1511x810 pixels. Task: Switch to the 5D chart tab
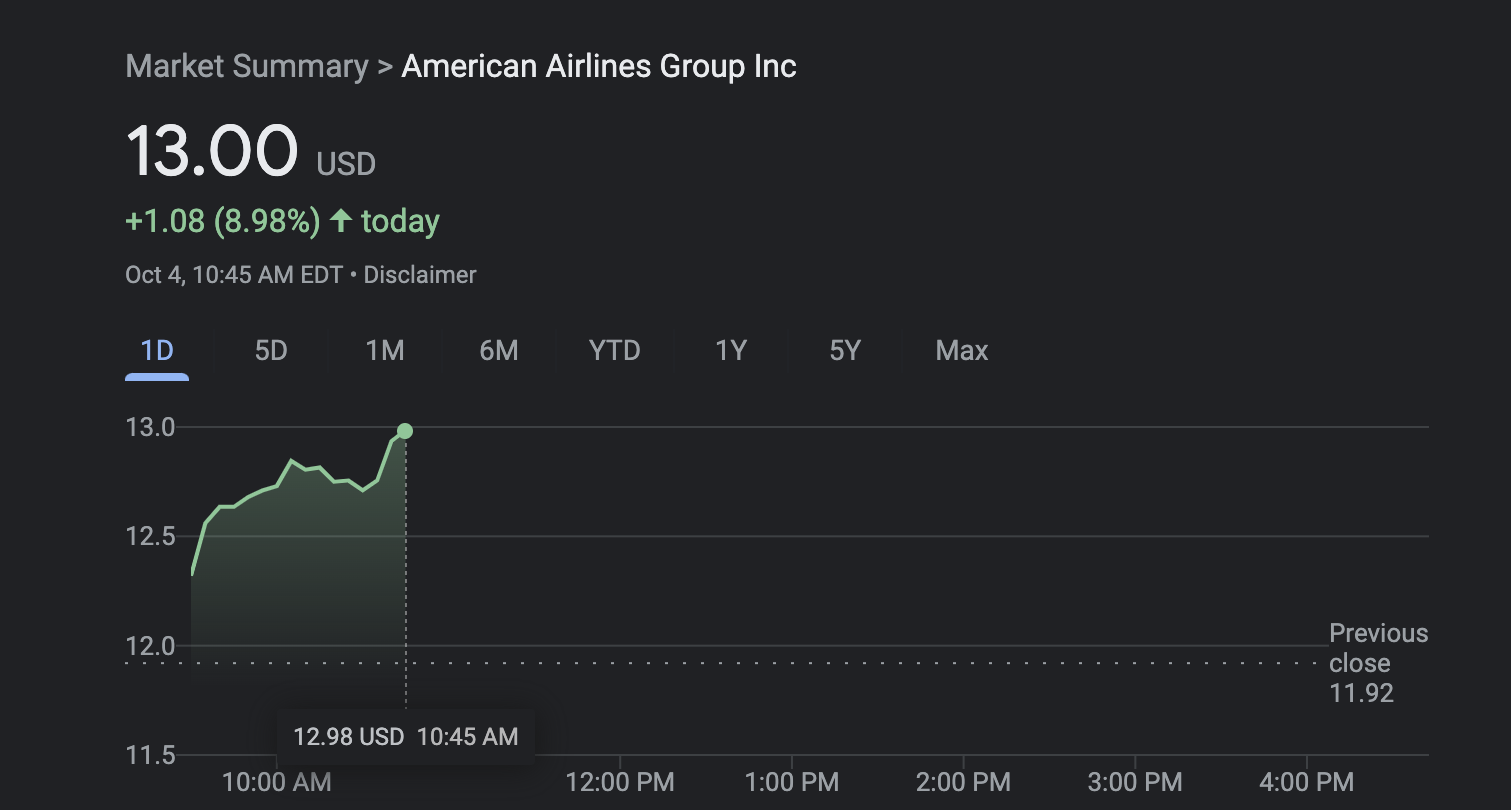click(271, 351)
